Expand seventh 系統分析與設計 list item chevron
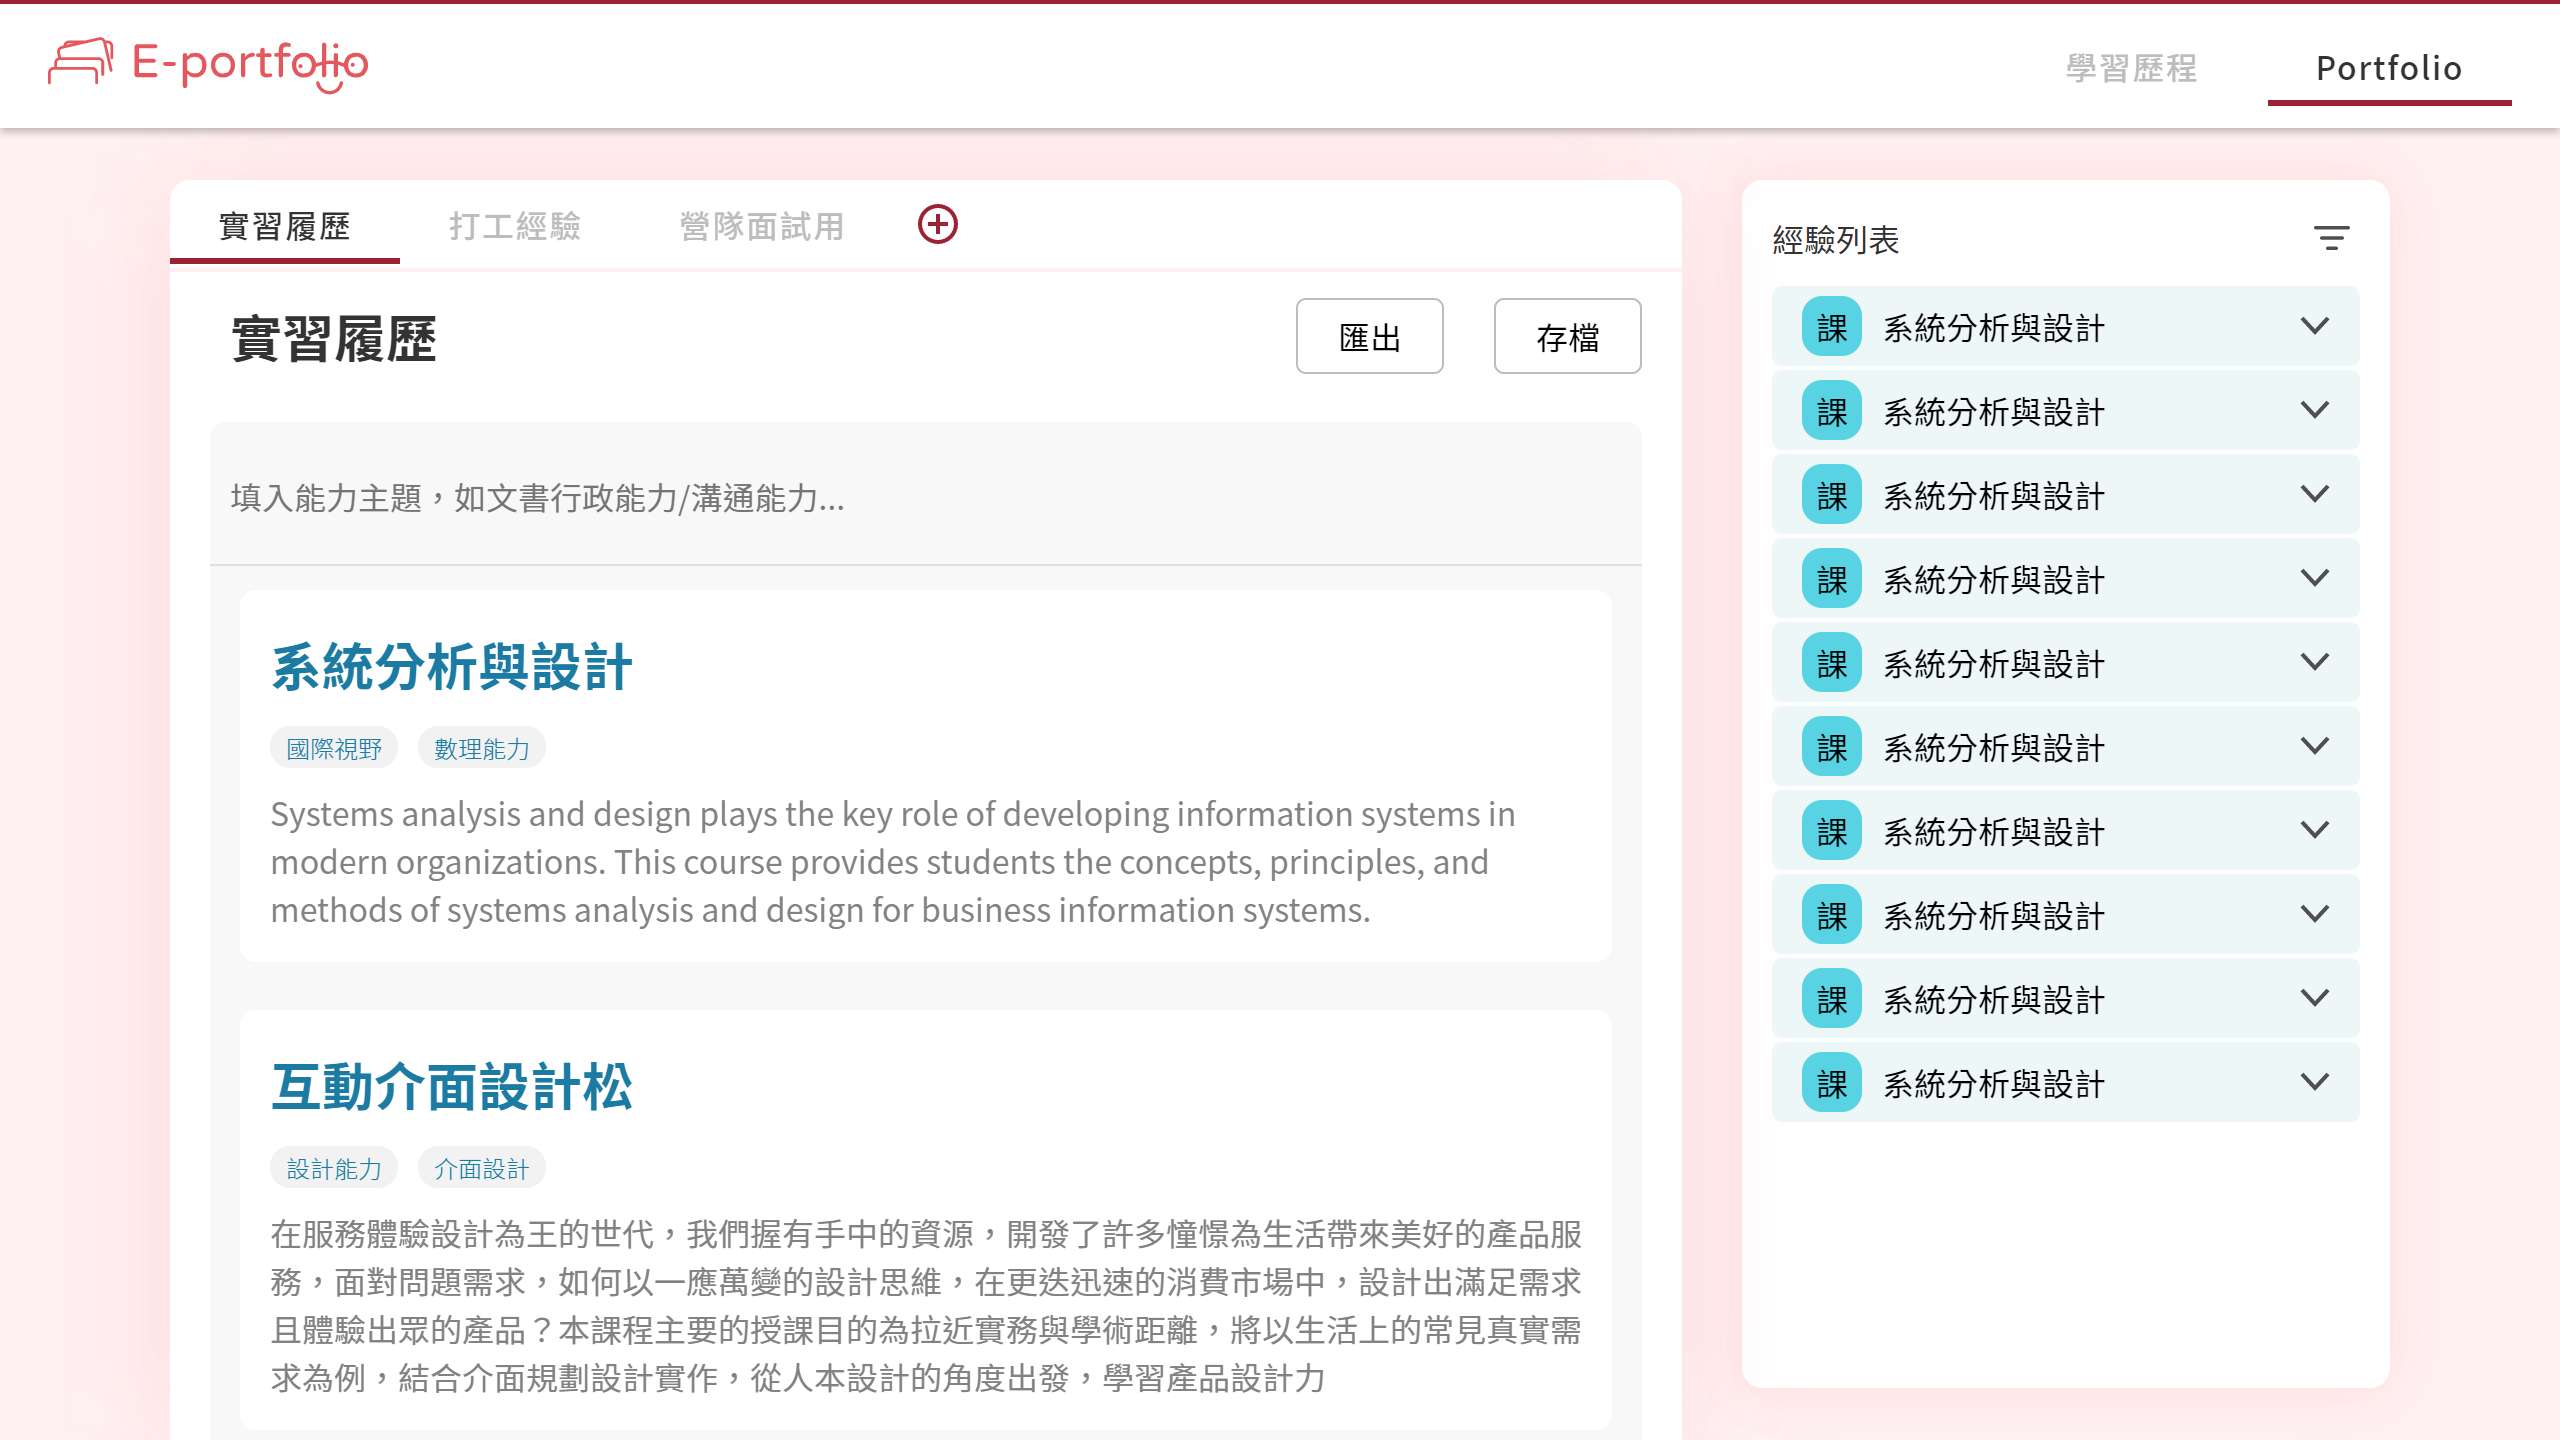 [2314, 830]
